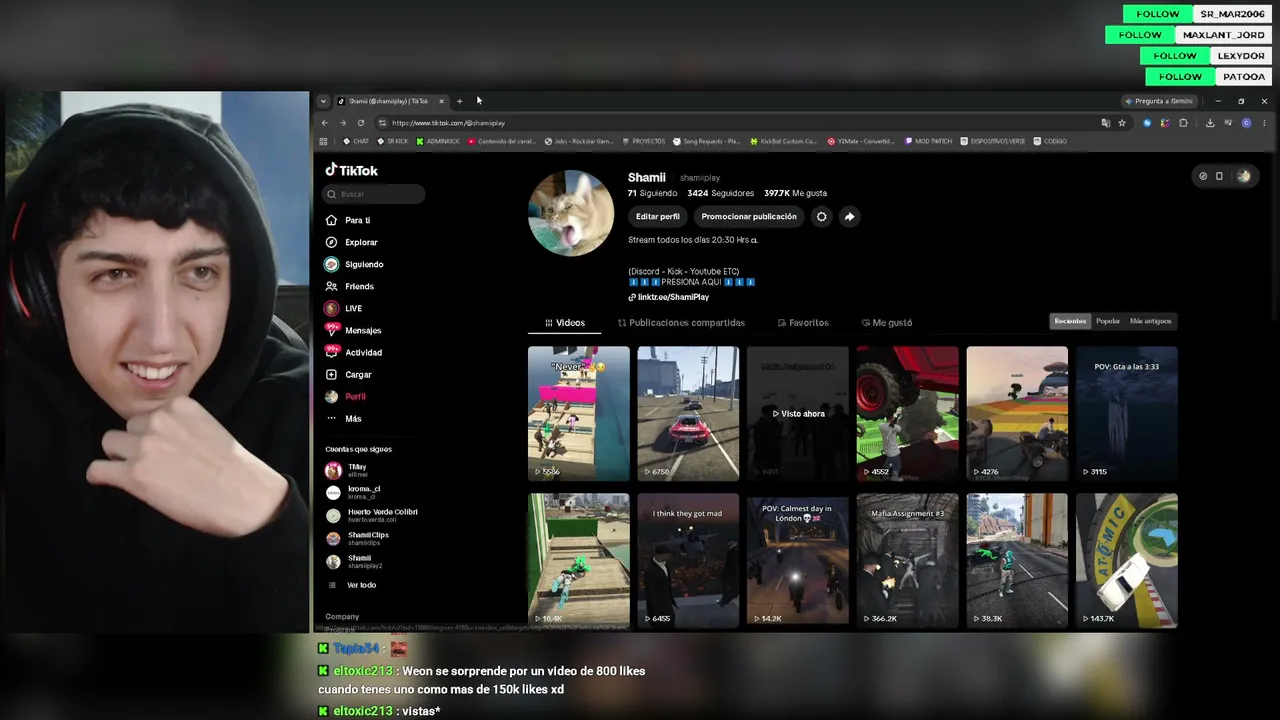Open the ADMINKICK bookmark
Image resolution: width=1280 pixels, height=720 pixels.
(x=438, y=141)
